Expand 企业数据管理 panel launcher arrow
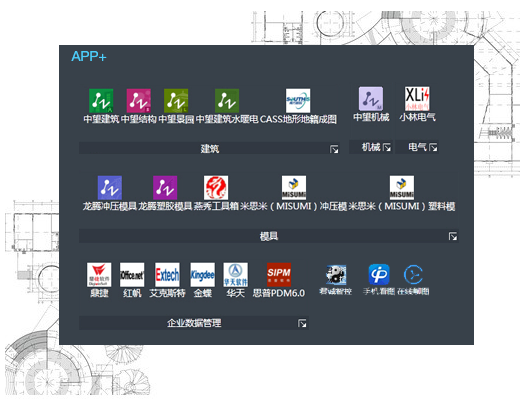531x402 pixels. point(302,323)
